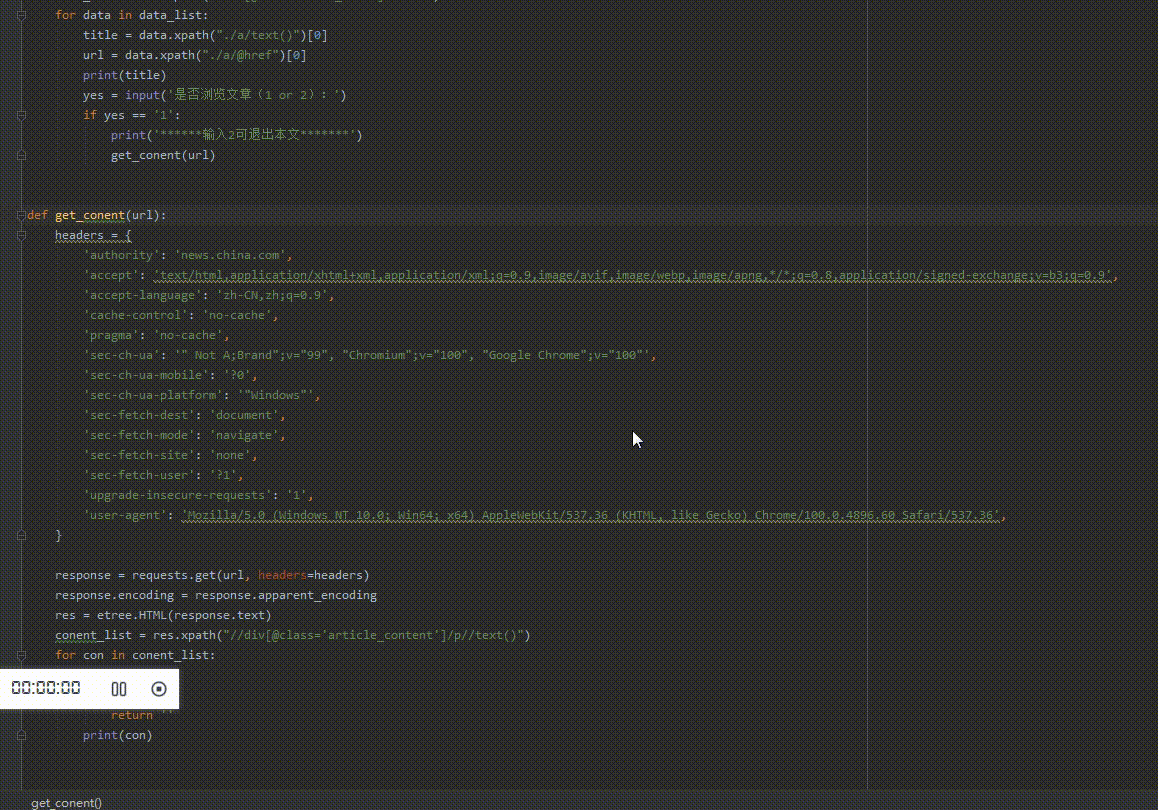Place cursor on the print(title) line
1158x810 pixels.
pyautogui.click(x=125, y=74)
